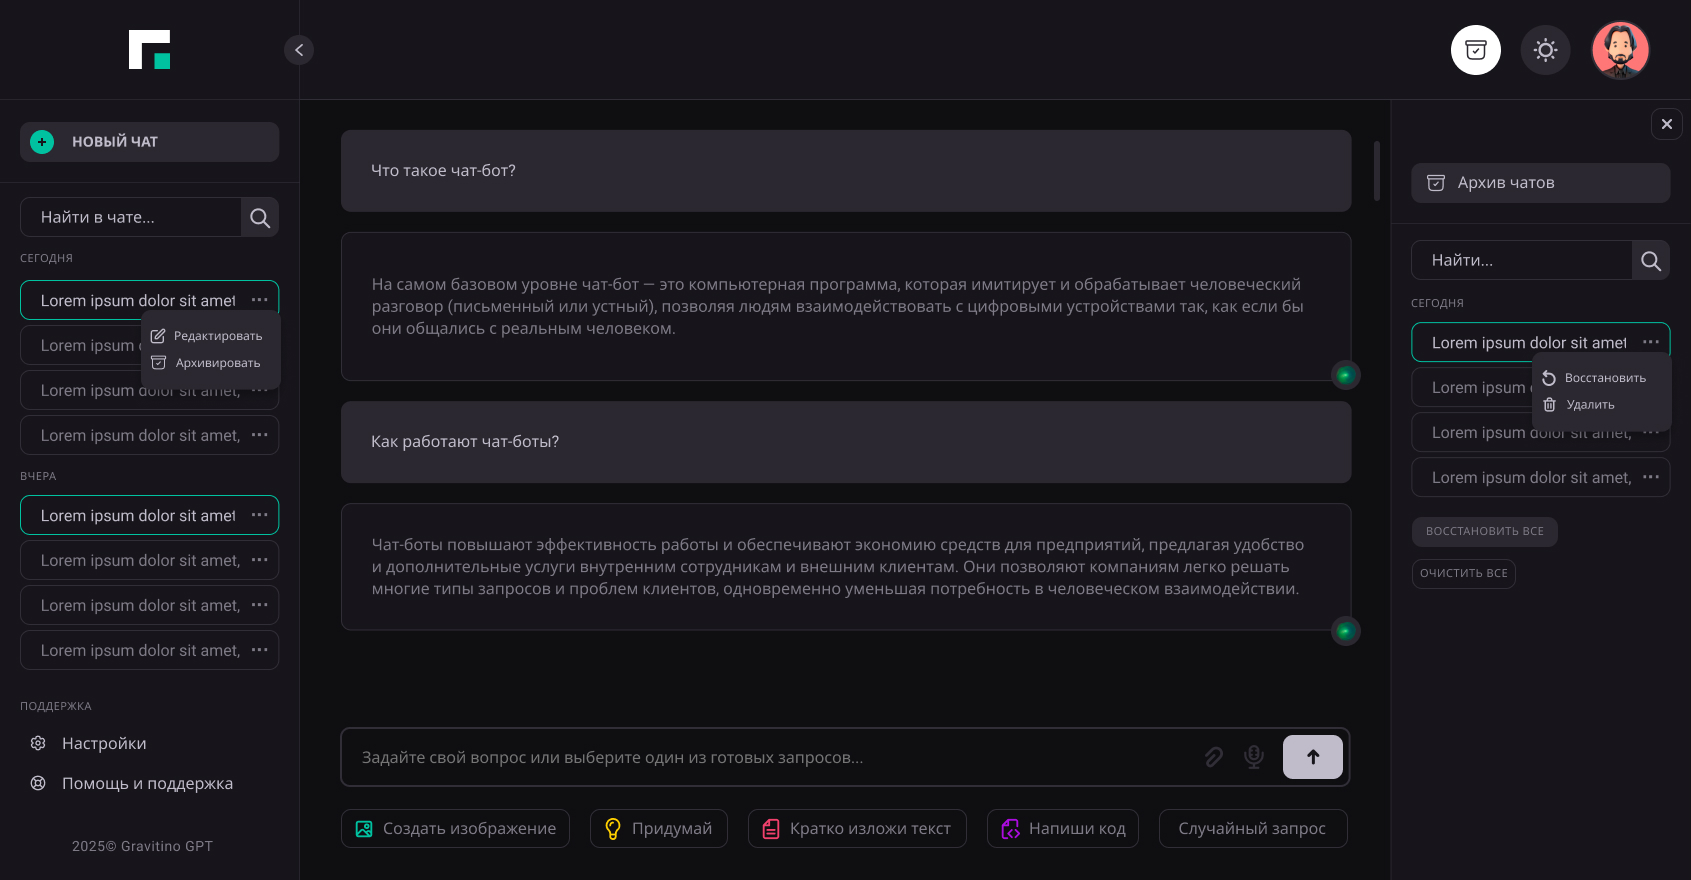Open options menu for first chat under ВЧЕРА
Image resolution: width=1691 pixels, height=880 pixels.
pyautogui.click(x=260, y=515)
